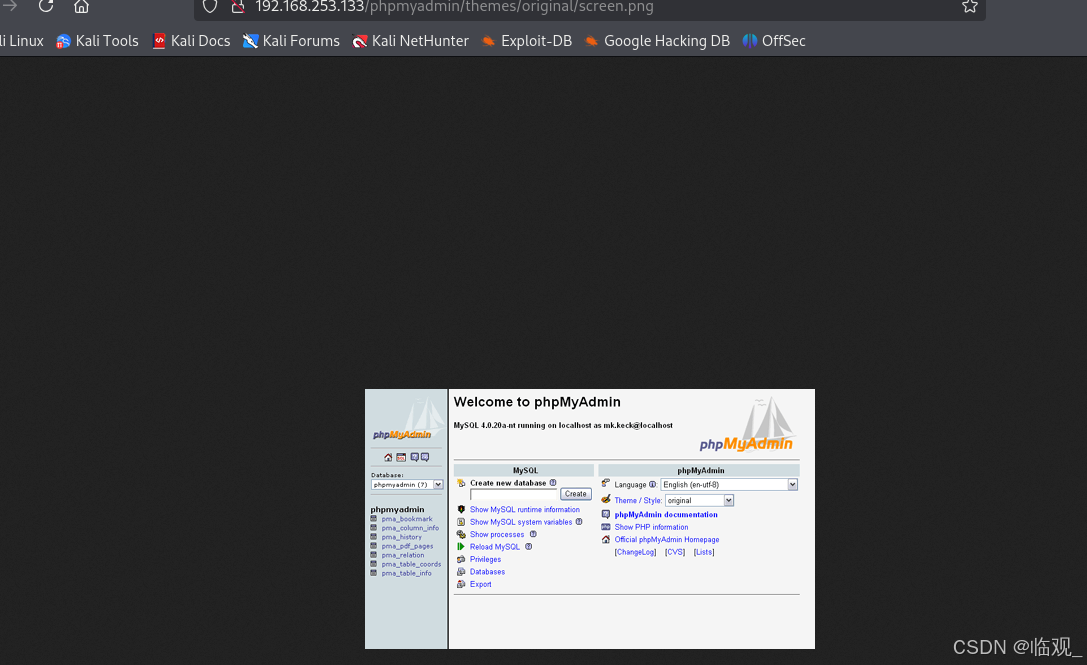Click the green Reload MySQL arrow icon
The image size is (1087, 665).
[461, 547]
